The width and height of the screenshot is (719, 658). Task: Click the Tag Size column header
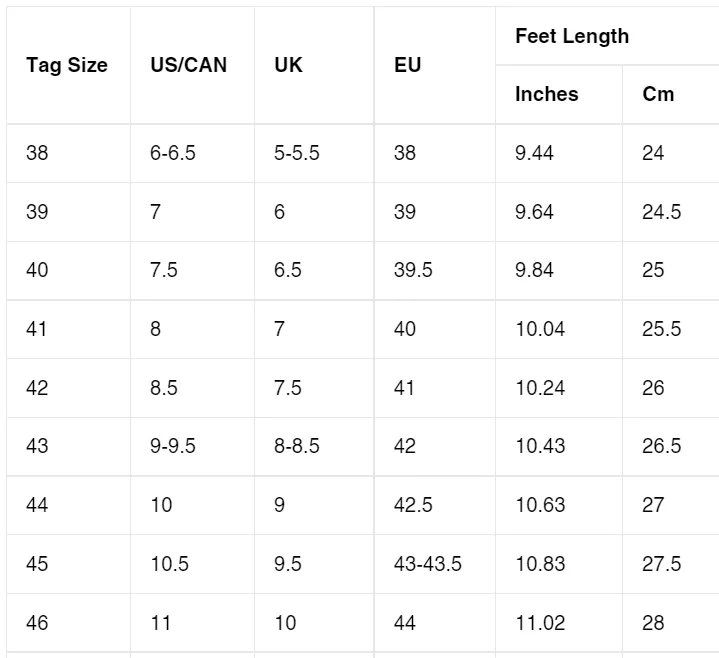click(x=68, y=65)
